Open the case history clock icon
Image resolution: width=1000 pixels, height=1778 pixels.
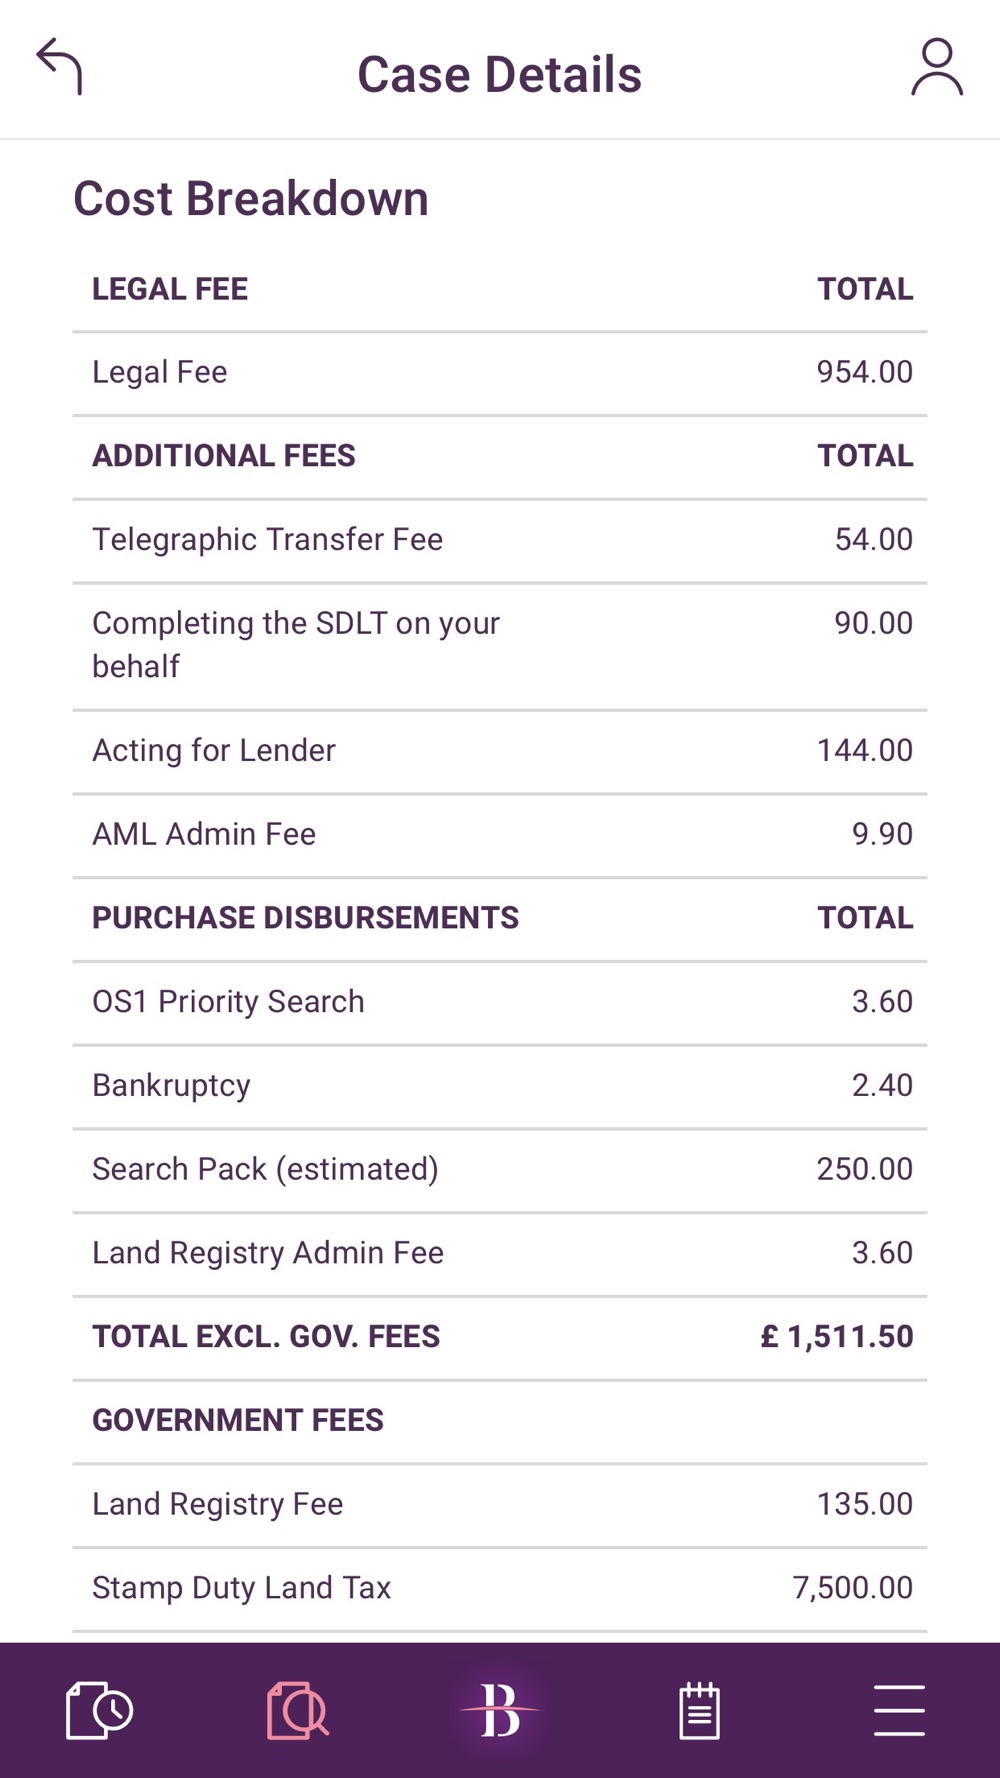click(x=99, y=1710)
